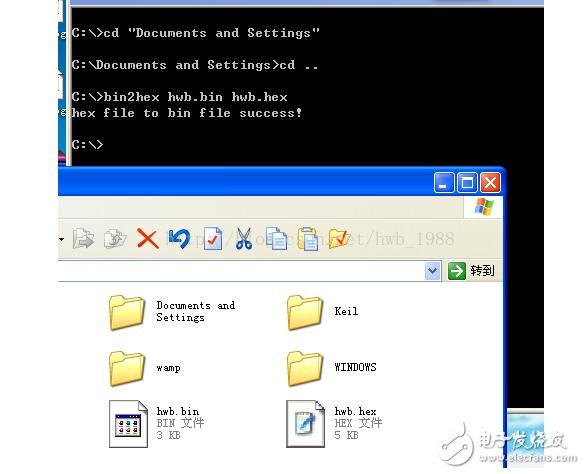585x474 pixels.
Task: Click the Windows flag logo in Explorer
Action: coord(484,207)
